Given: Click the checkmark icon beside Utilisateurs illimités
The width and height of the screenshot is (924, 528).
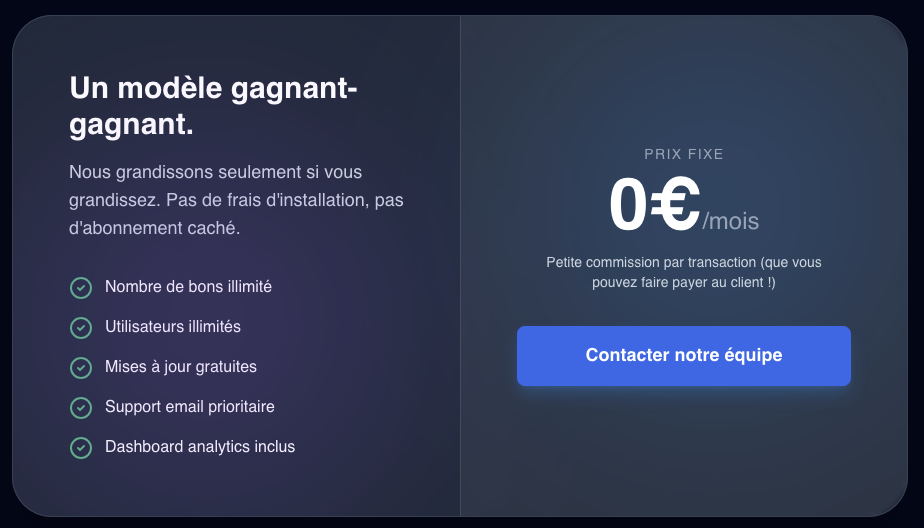Looking at the screenshot, I should pyautogui.click(x=81, y=328).
